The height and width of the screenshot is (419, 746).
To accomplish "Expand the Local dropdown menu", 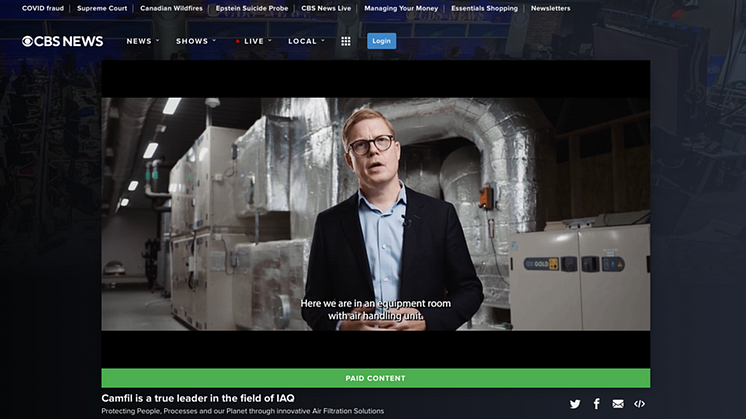I will pyautogui.click(x=306, y=41).
